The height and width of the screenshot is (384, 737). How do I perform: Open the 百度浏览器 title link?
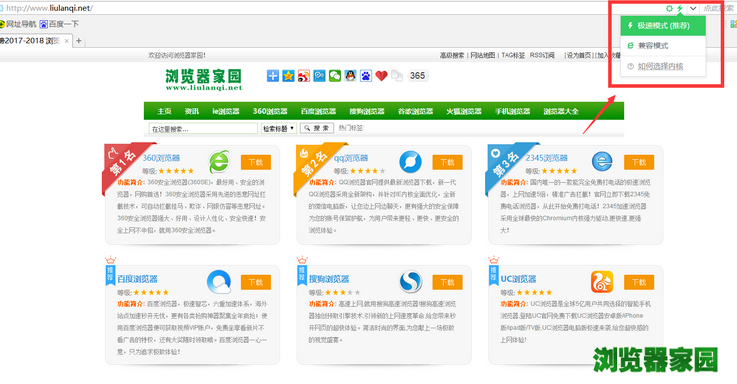[137, 279]
